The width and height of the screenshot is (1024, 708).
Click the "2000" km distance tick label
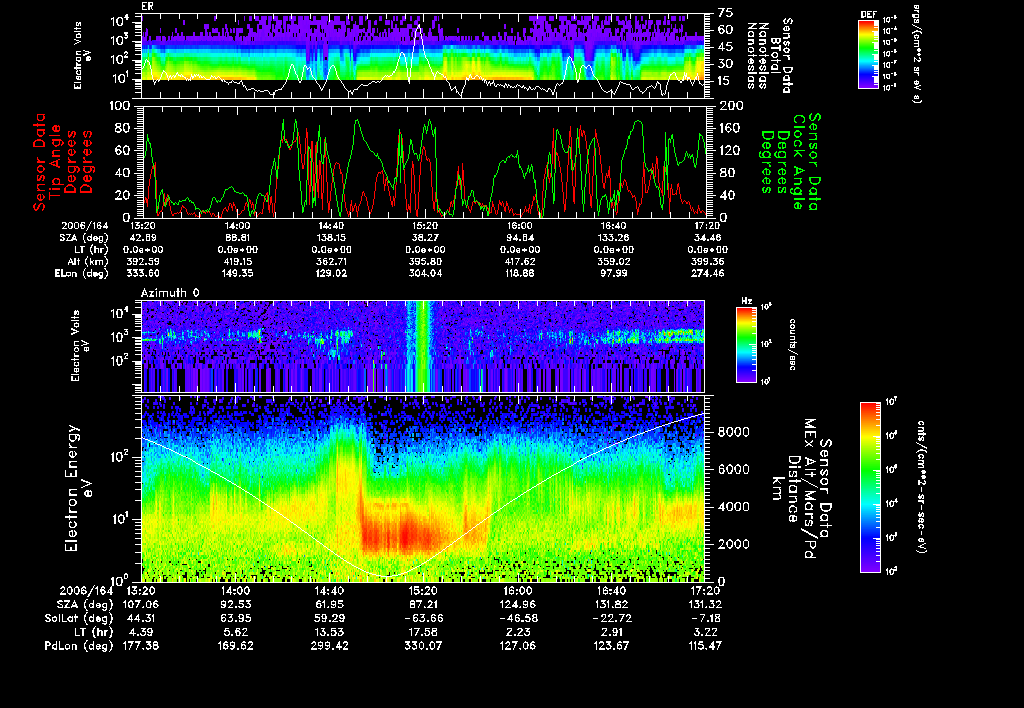point(733,543)
